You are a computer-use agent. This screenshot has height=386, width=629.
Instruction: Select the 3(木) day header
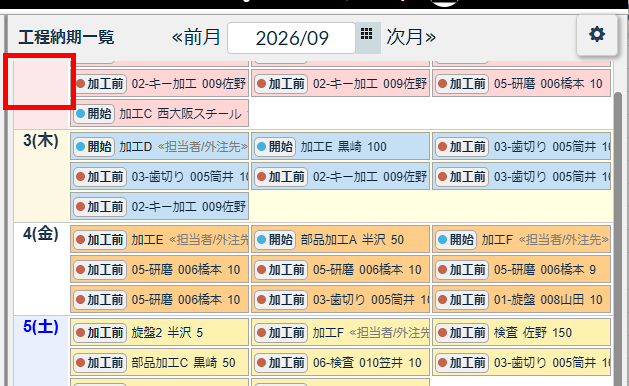[41, 141]
